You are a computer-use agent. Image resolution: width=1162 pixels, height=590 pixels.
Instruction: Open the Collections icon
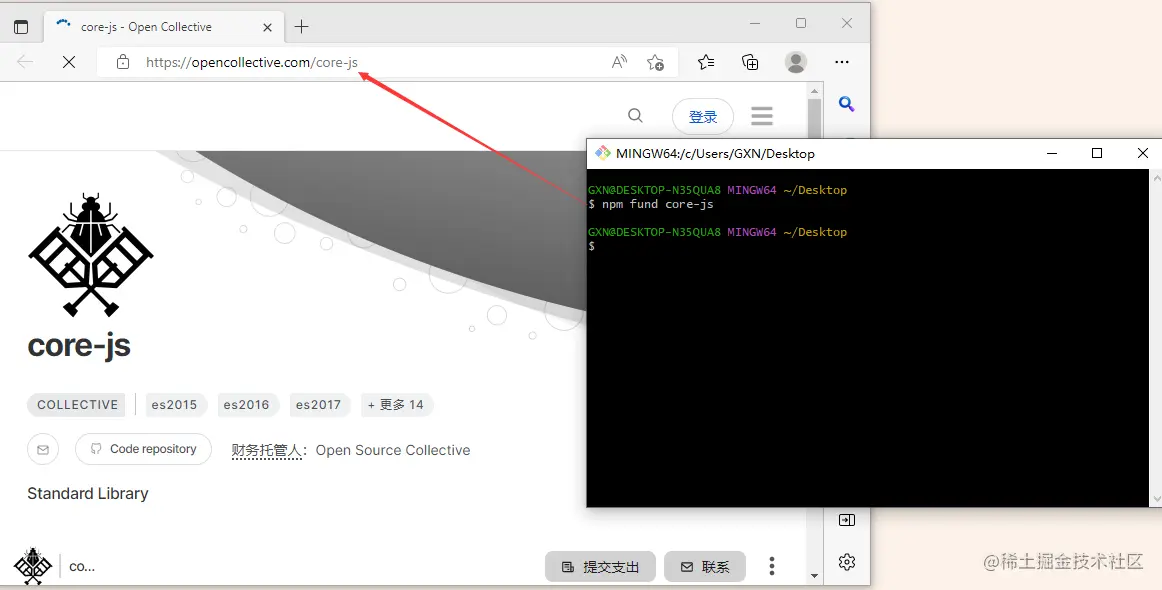click(750, 62)
